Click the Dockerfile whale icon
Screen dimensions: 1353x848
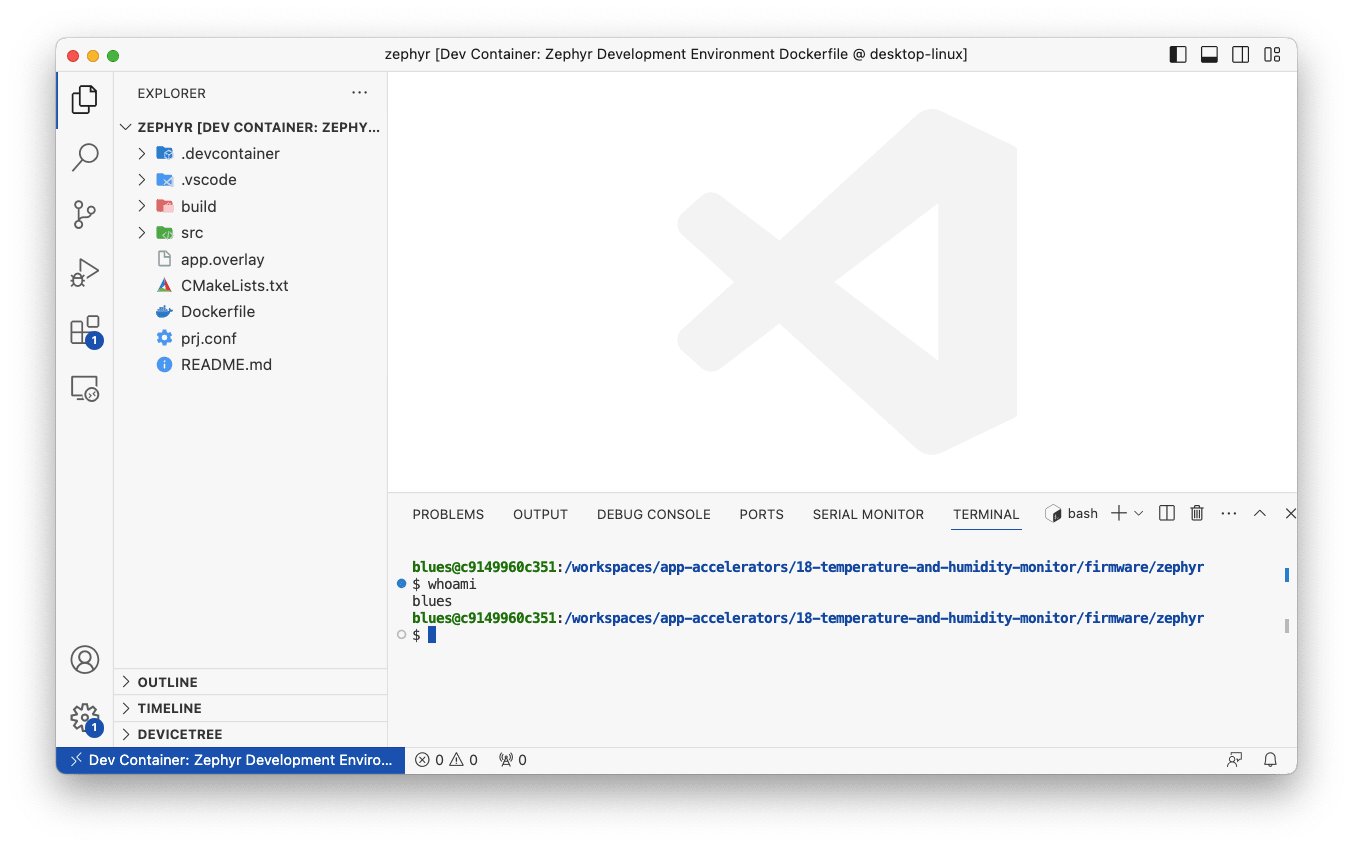(165, 311)
